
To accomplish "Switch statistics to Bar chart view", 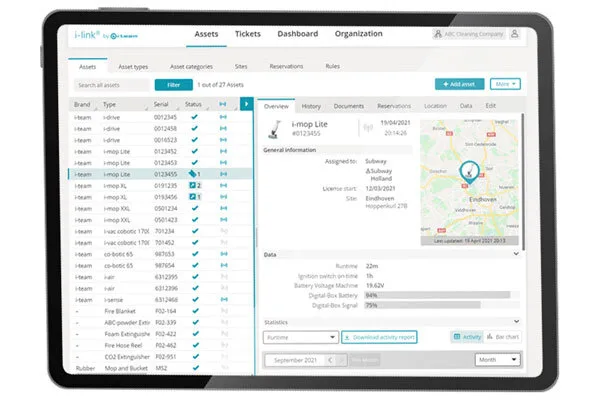I will (x=503, y=337).
